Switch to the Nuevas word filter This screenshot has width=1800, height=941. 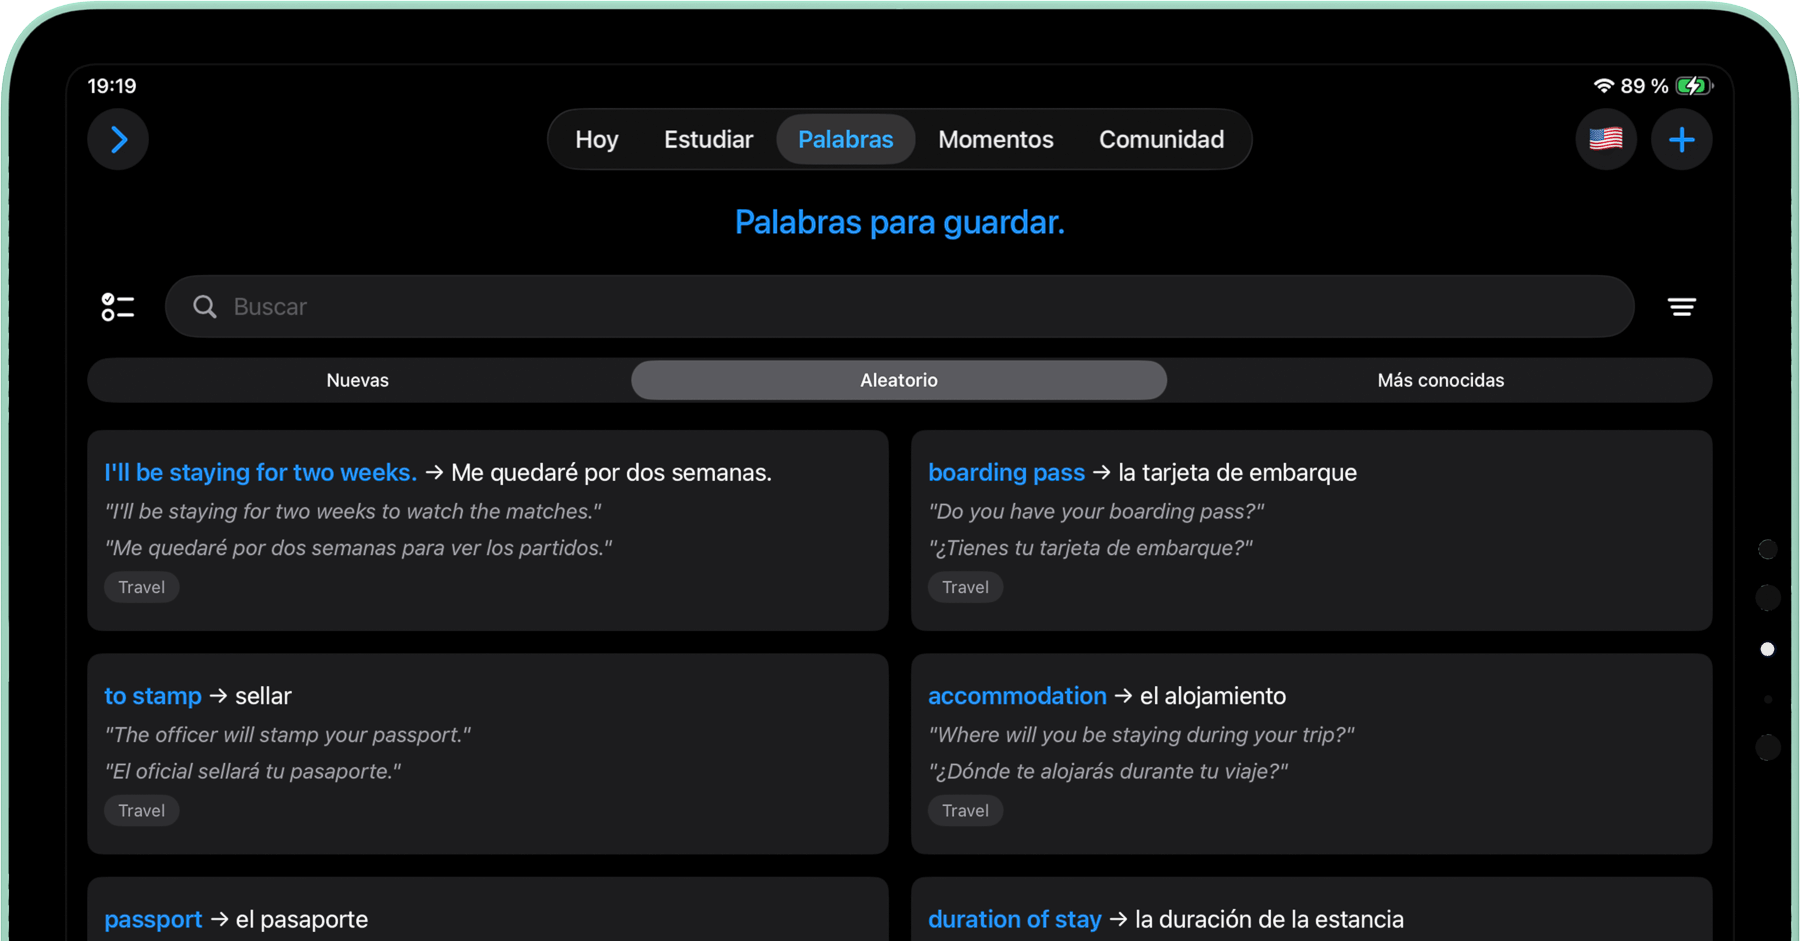[357, 380]
